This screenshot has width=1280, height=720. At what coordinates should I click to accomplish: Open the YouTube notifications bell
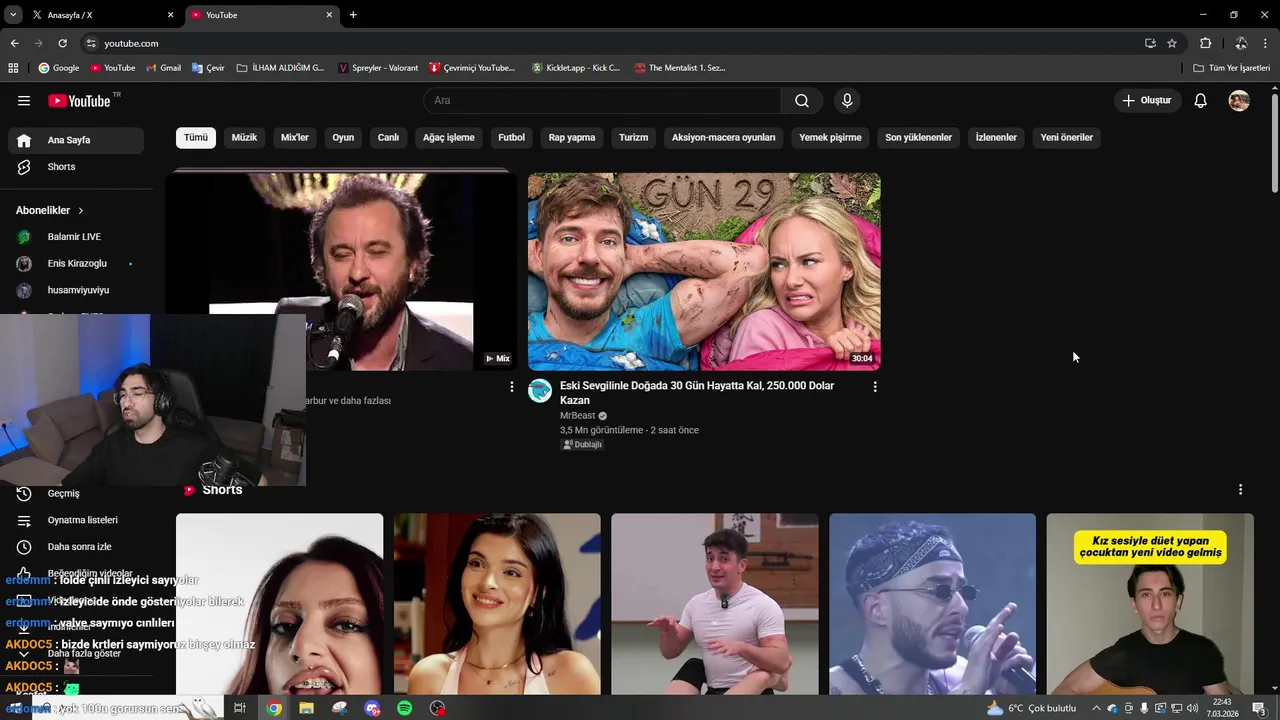click(1200, 100)
